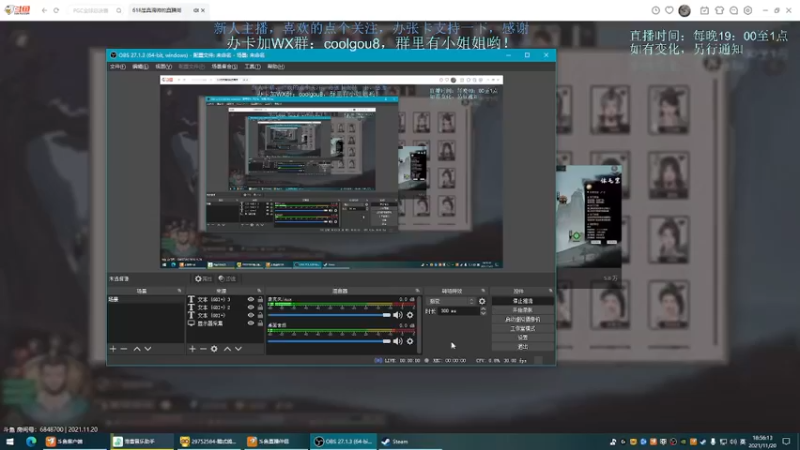Click the Exit button in OBS Controls
This screenshot has width=800, height=450.
523,347
